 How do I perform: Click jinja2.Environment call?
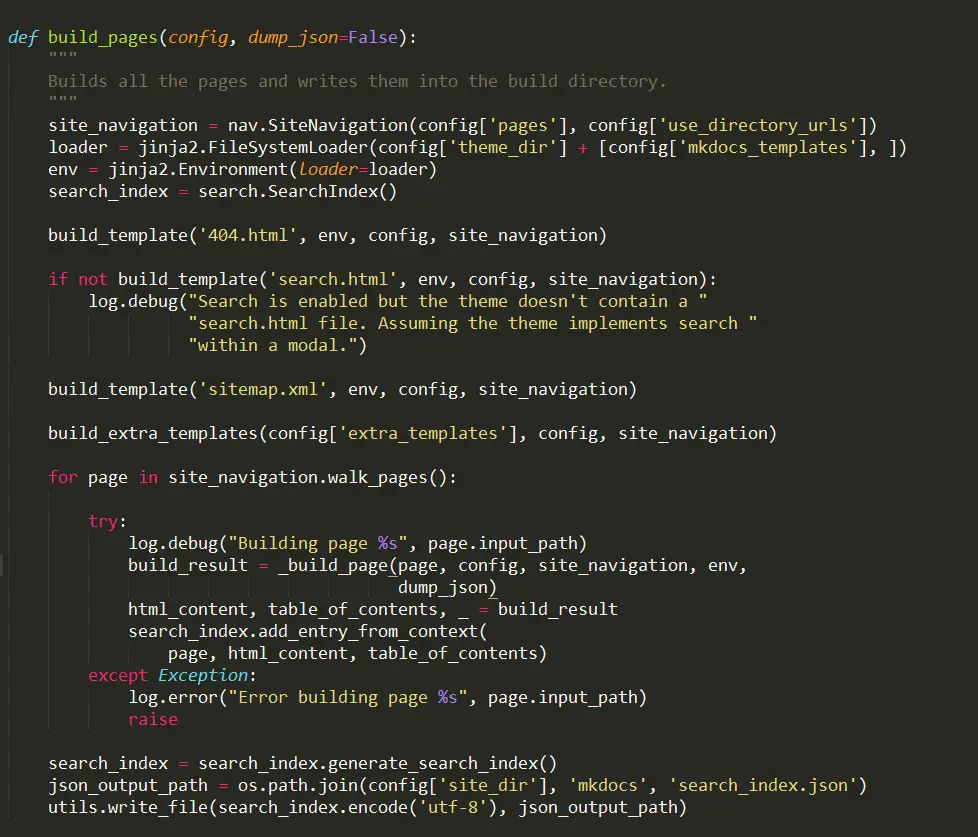(x=198, y=169)
